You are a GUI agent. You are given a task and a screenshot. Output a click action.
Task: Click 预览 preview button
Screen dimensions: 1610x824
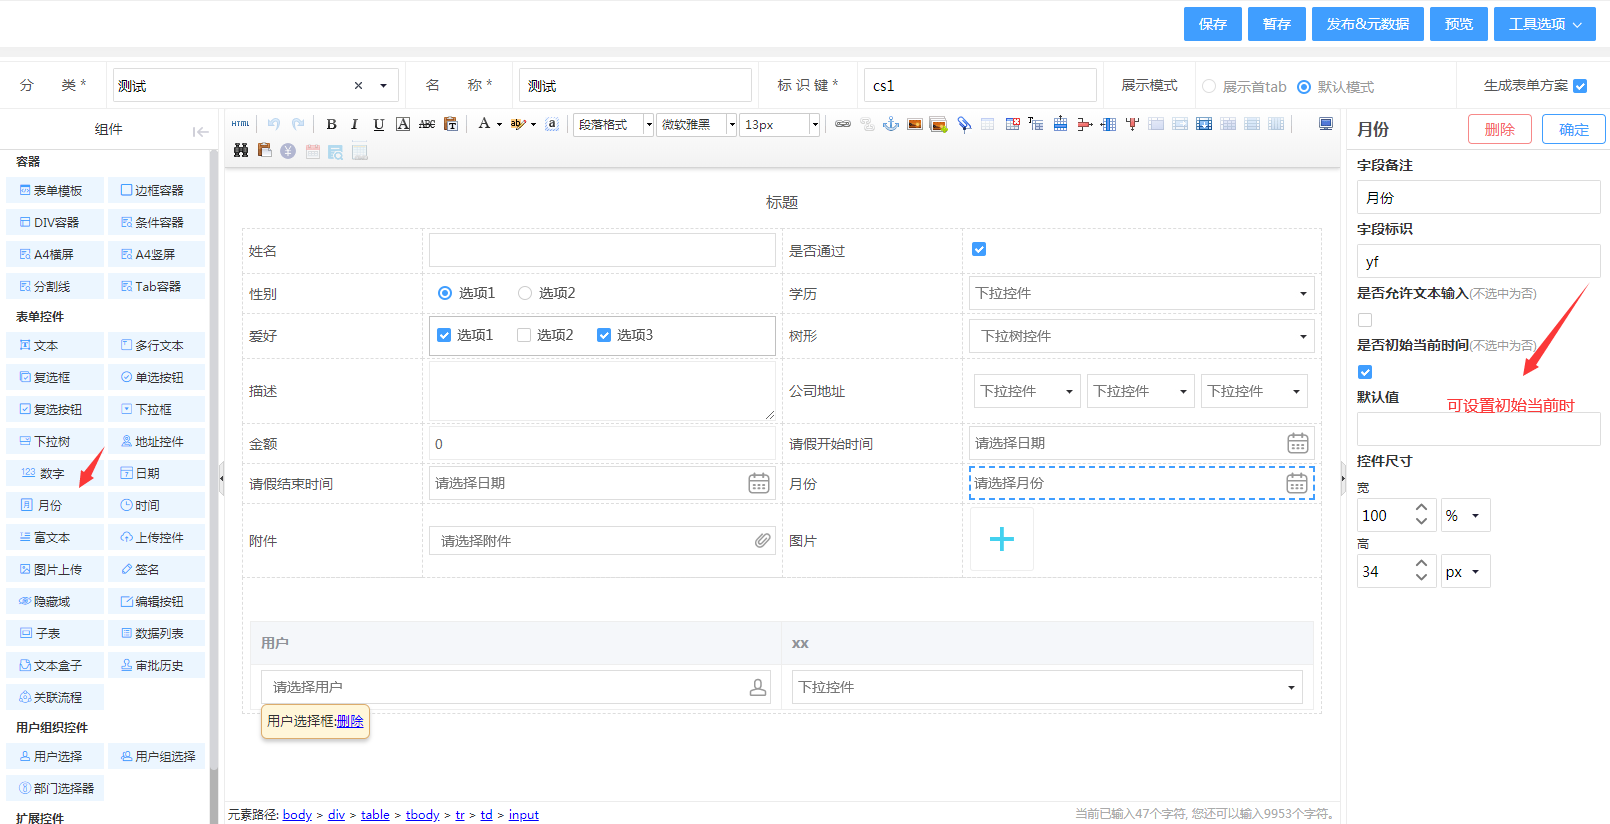click(1459, 24)
